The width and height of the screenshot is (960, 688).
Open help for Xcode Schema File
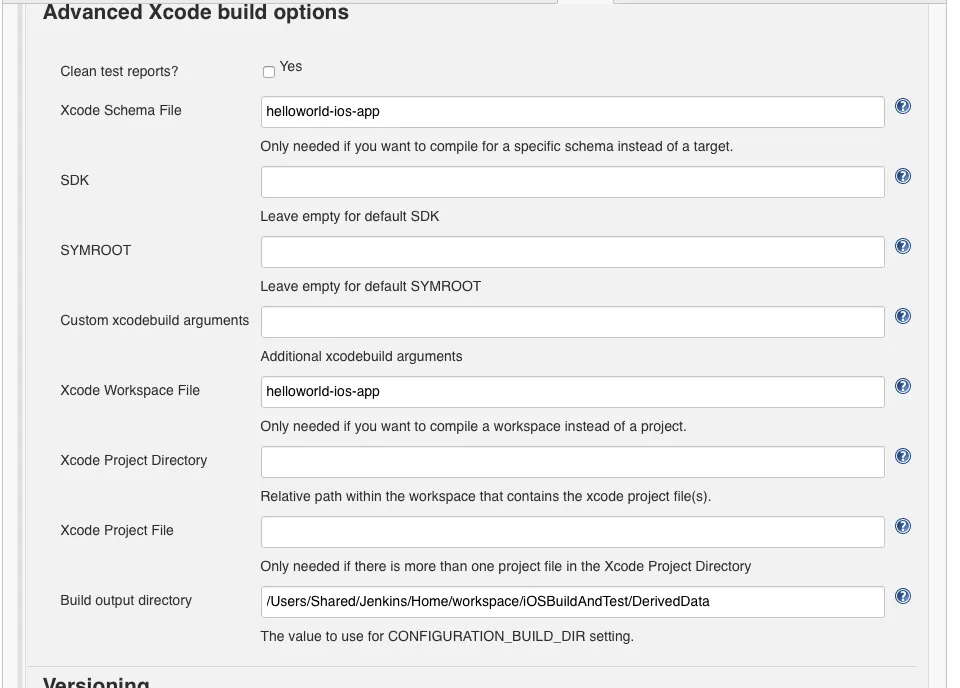coord(902,106)
